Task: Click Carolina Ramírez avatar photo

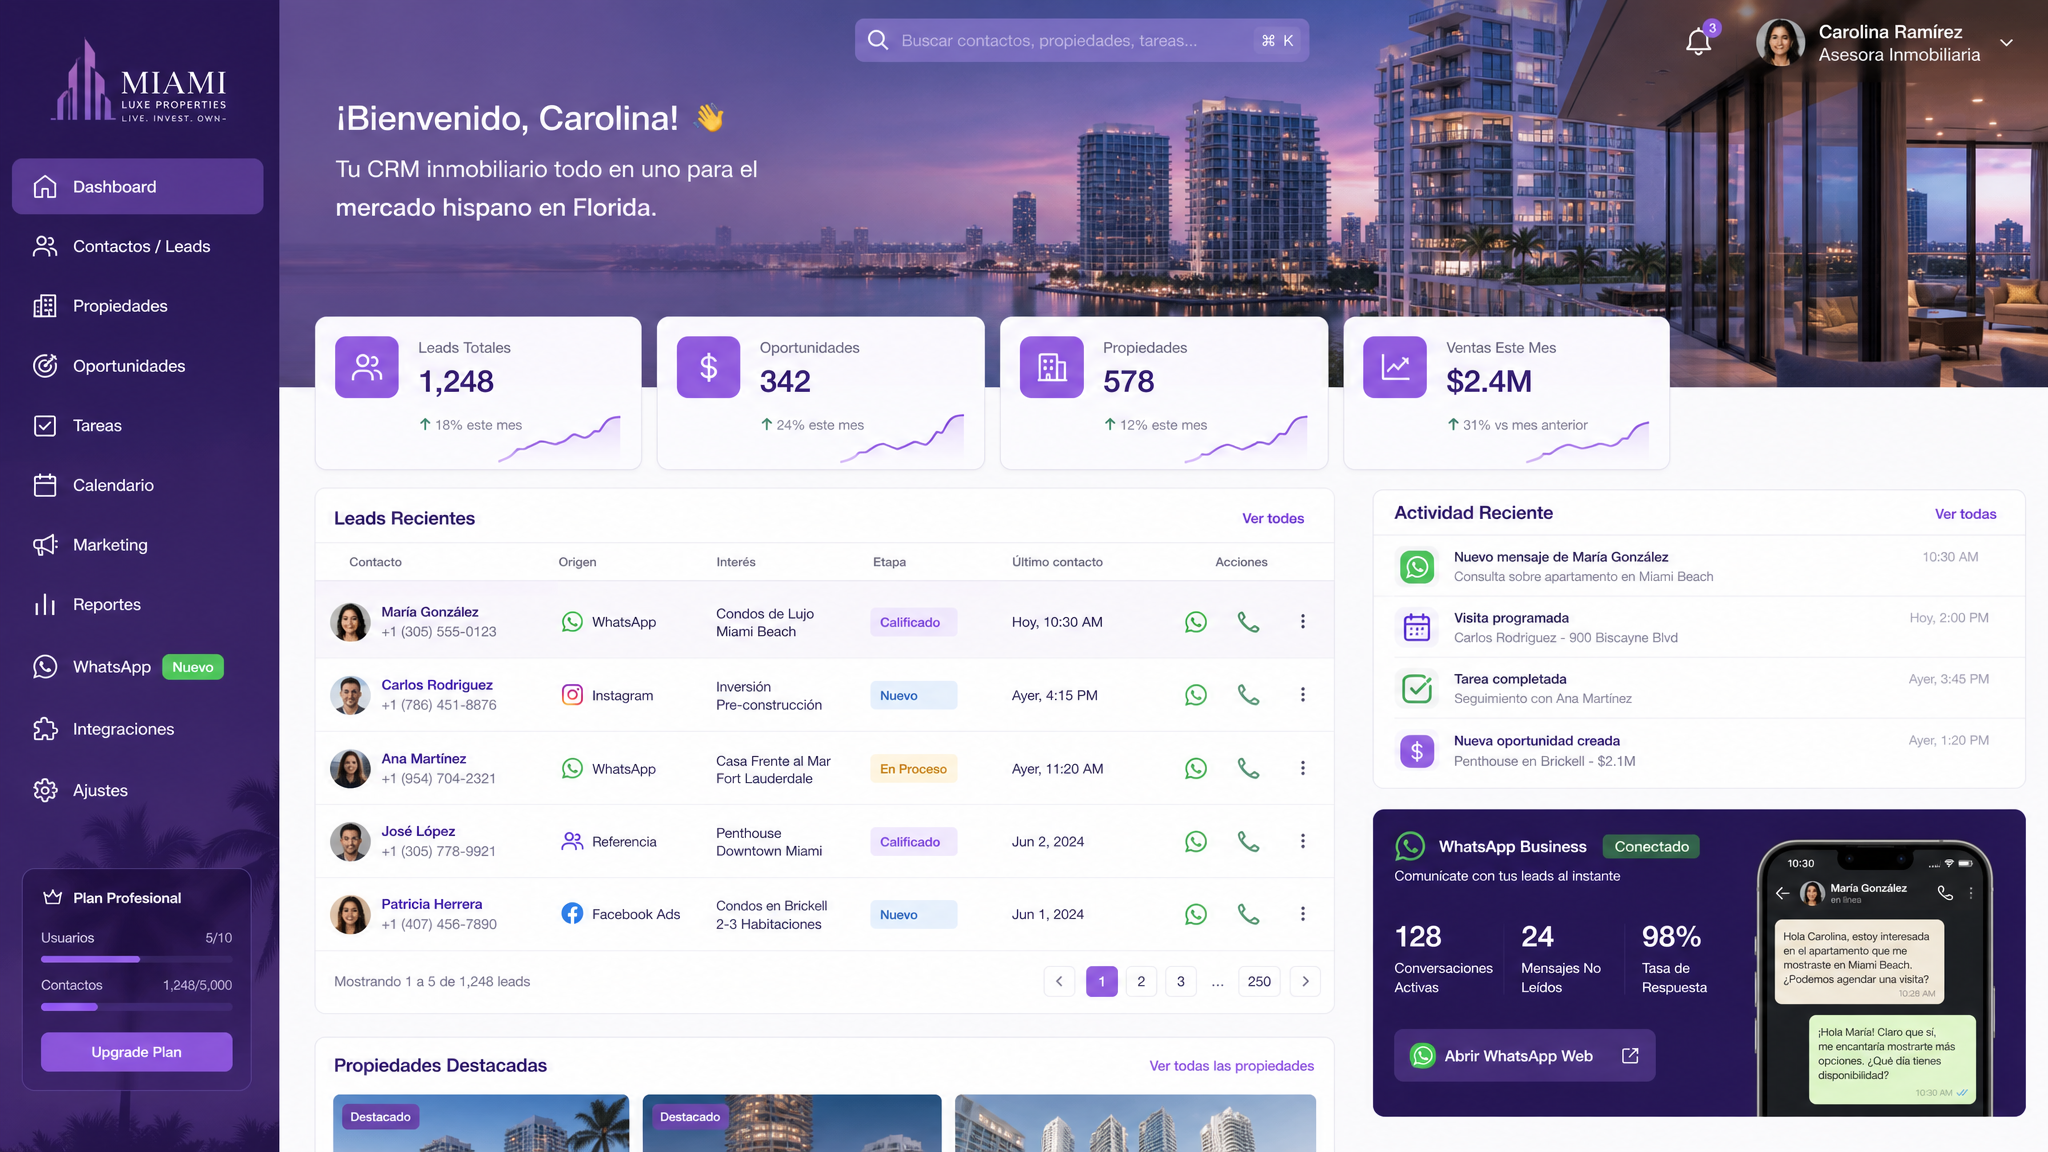Action: tap(1780, 43)
